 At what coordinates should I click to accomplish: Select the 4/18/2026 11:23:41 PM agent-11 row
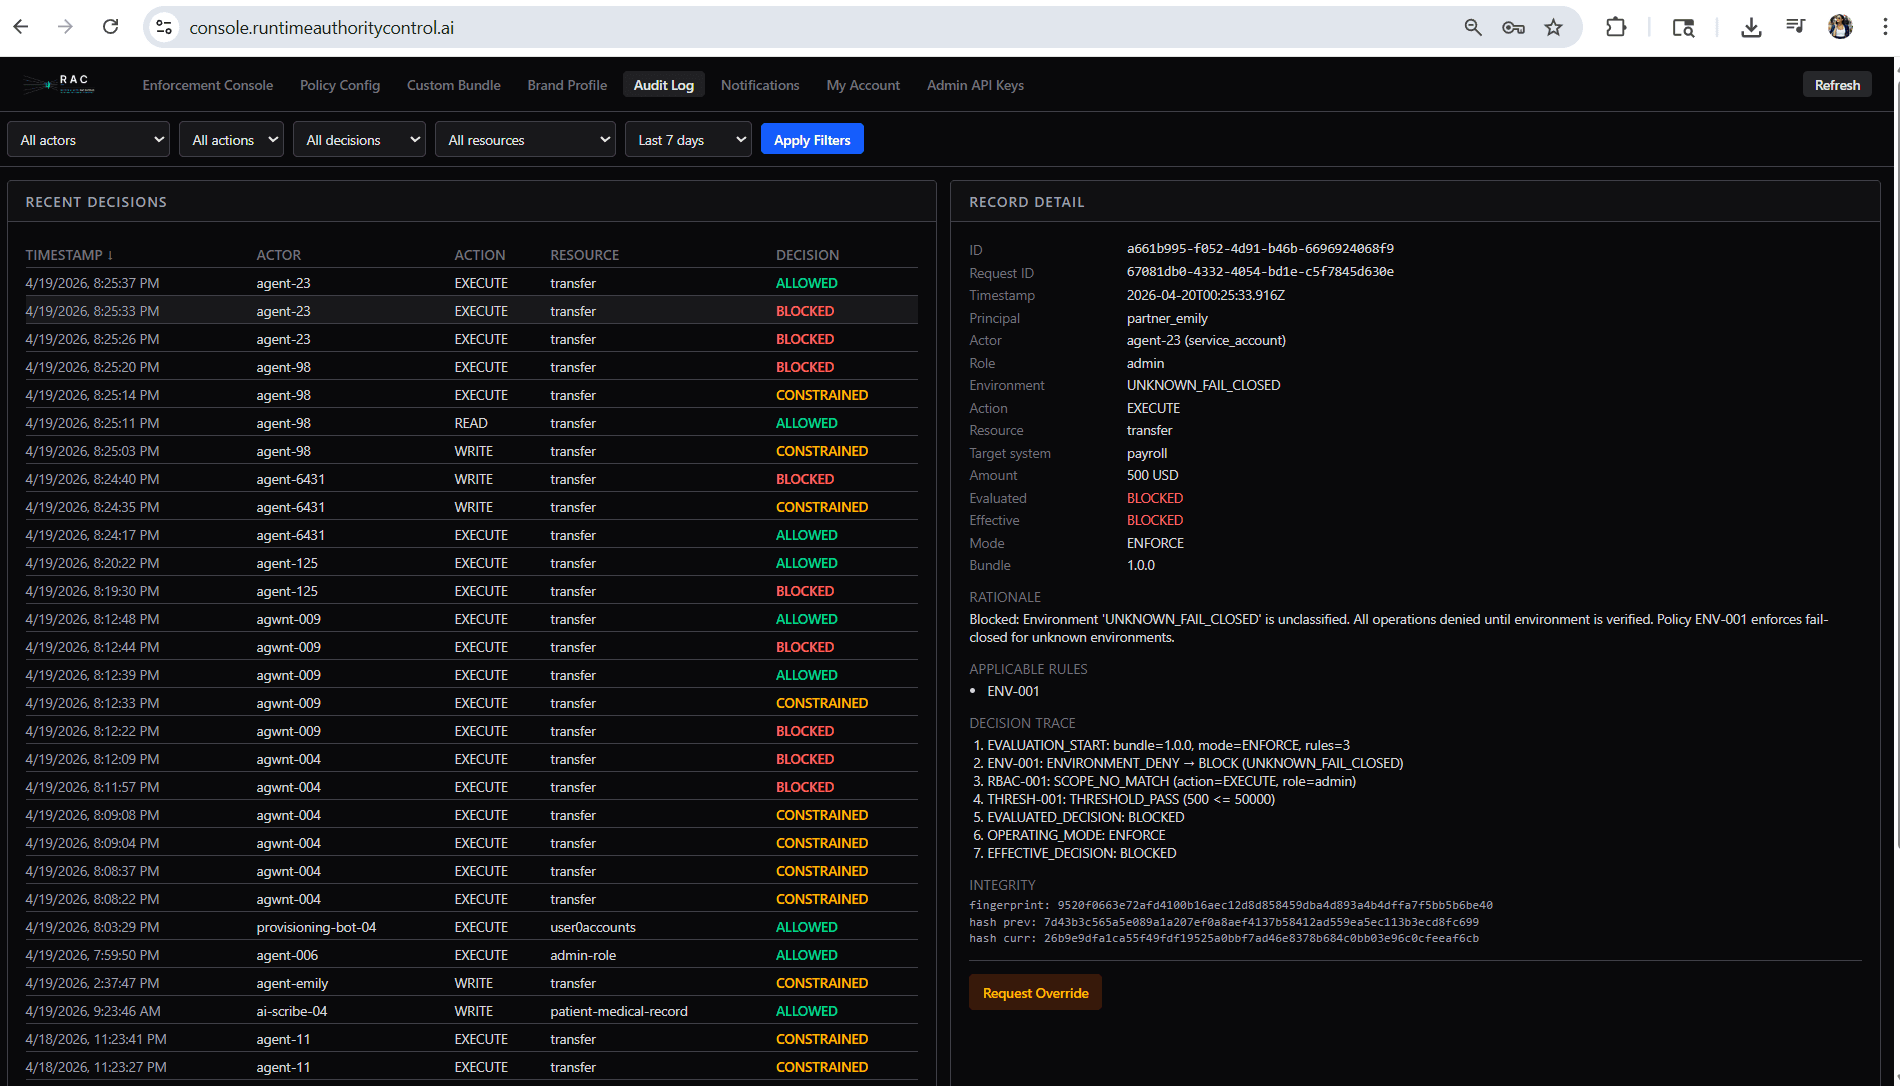(x=471, y=1039)
